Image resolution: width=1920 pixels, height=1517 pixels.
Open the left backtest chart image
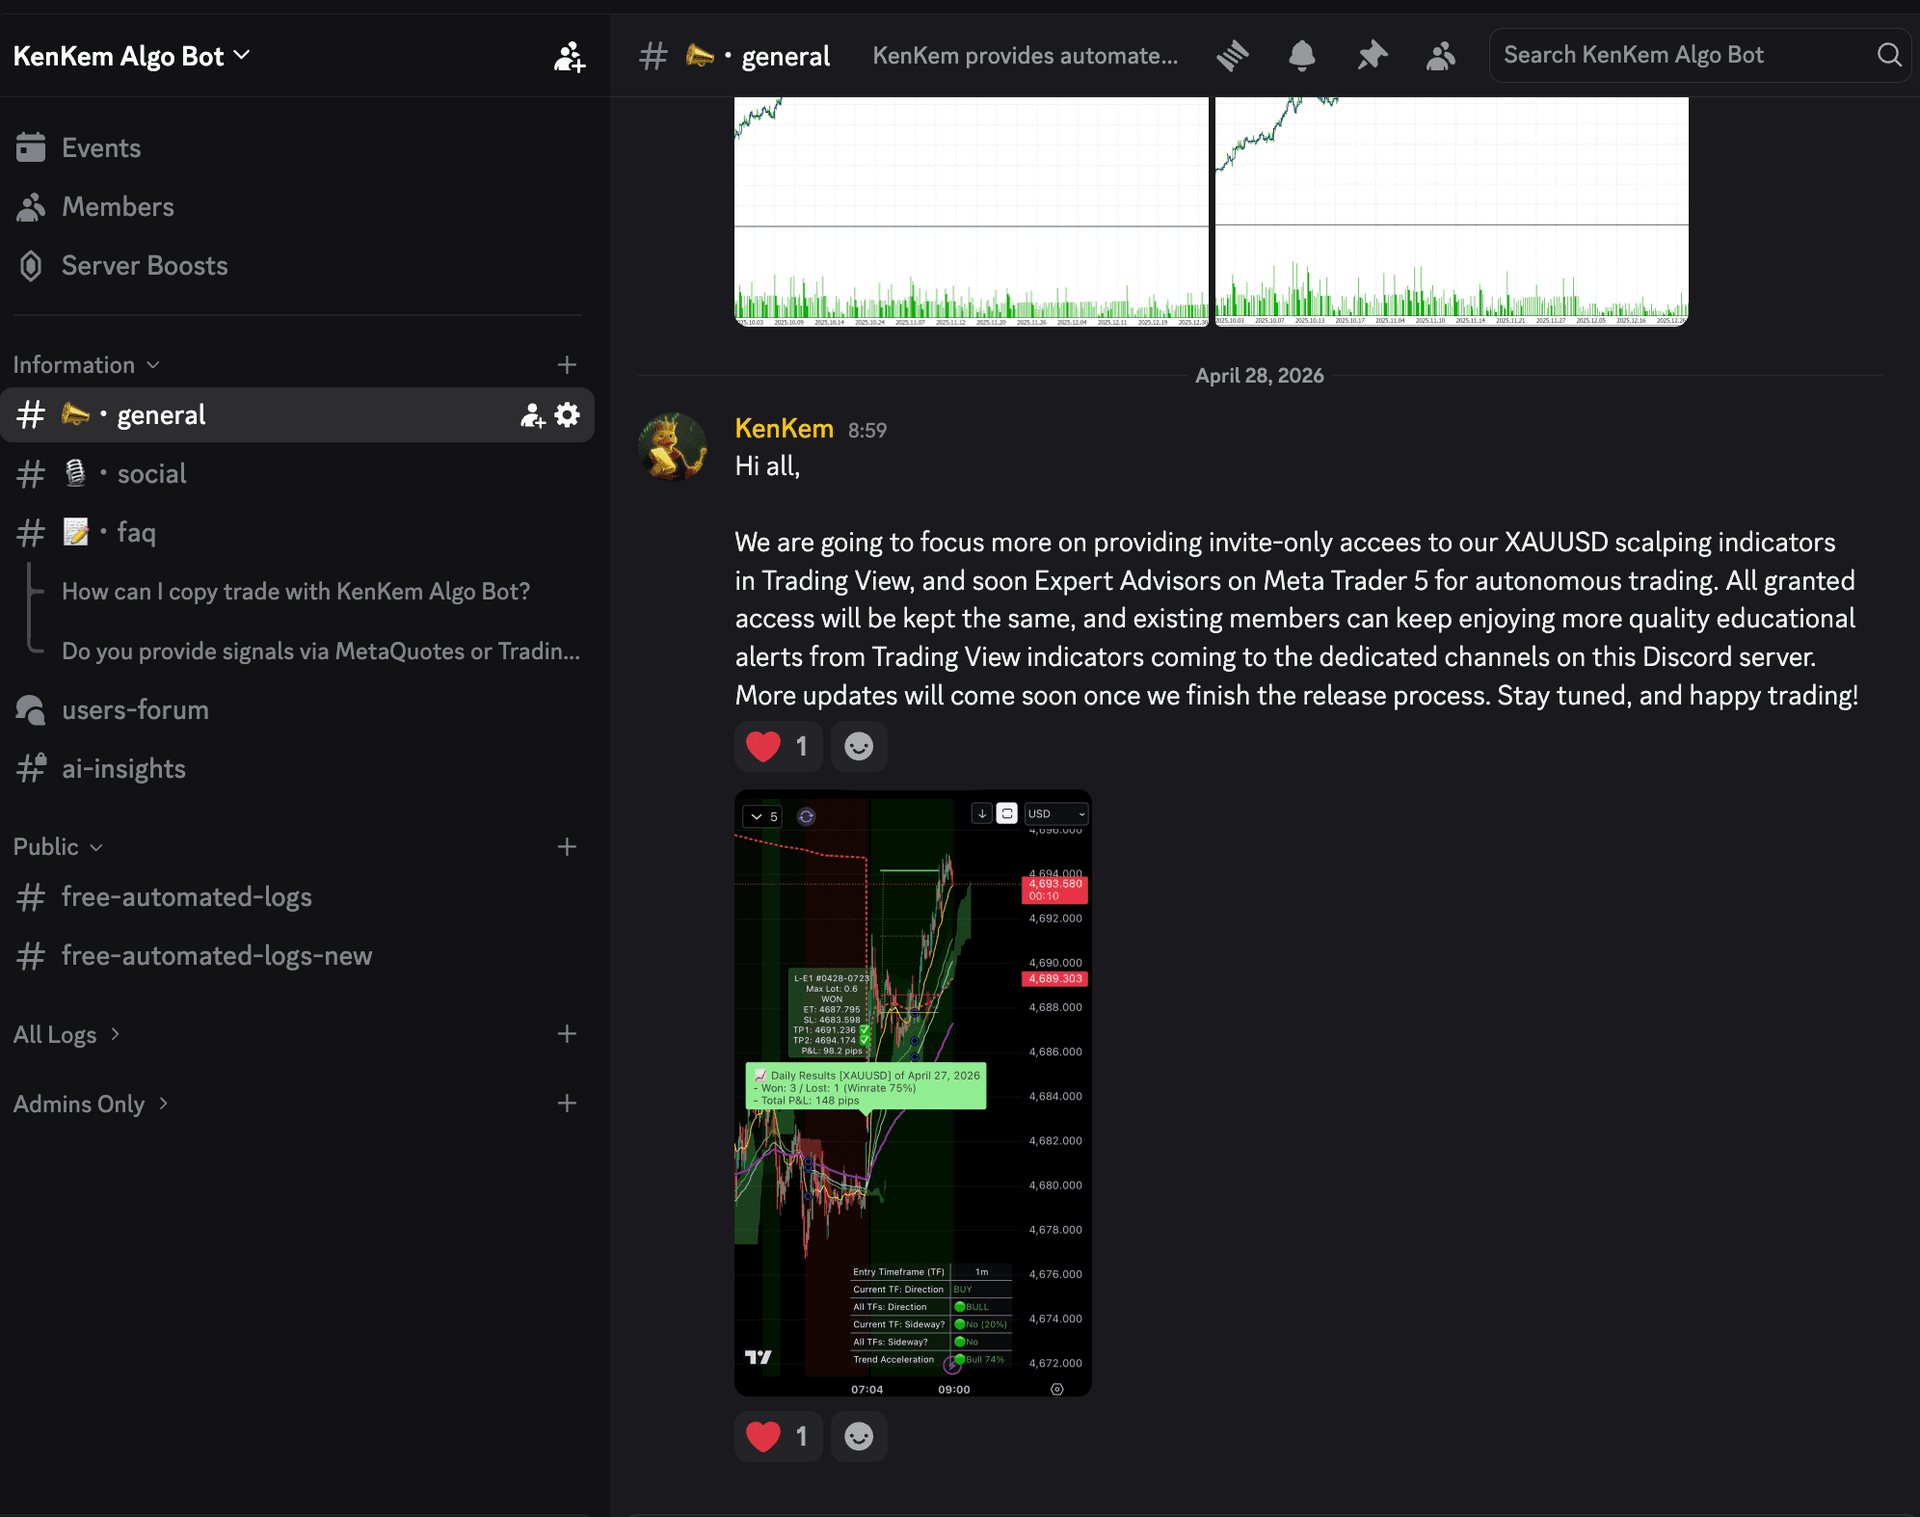pyautogui.click(x=971, y=212)
